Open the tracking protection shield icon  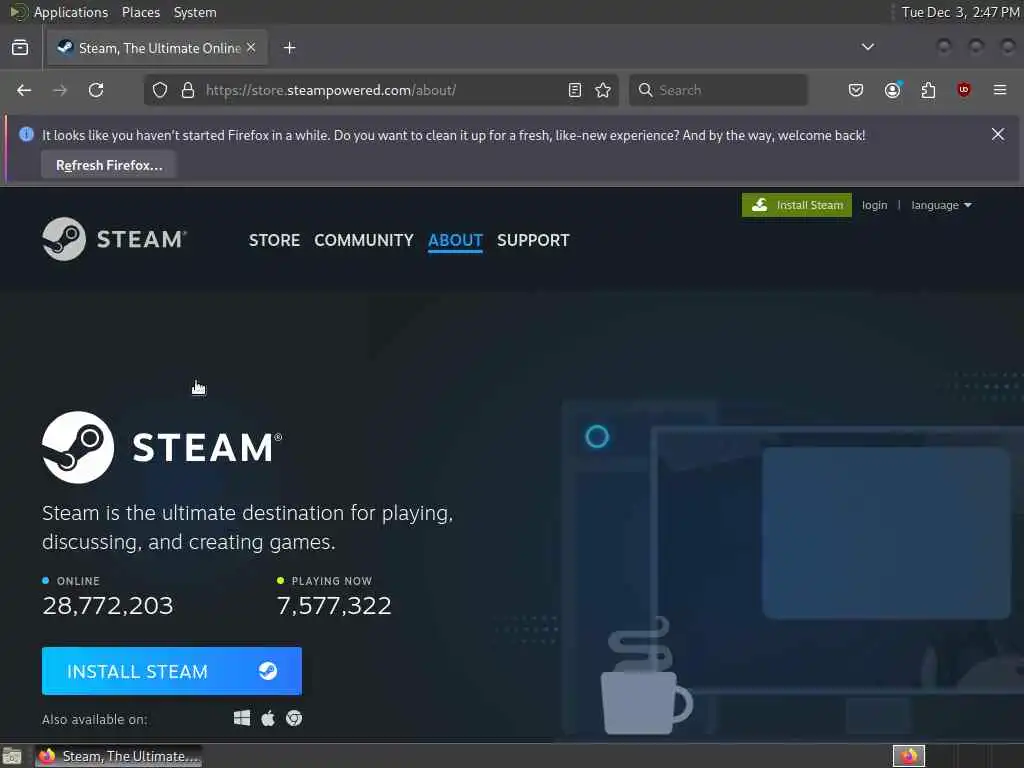coord(160,90)
